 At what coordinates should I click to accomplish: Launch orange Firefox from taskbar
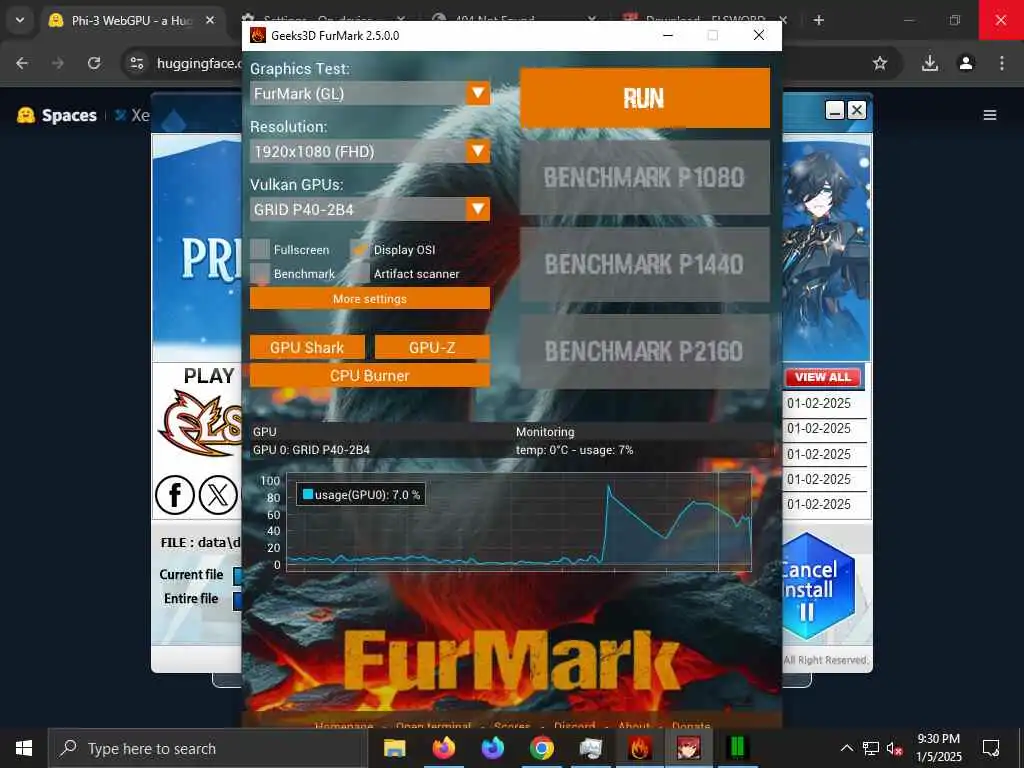pyautogui.click(x=444, y=748)
